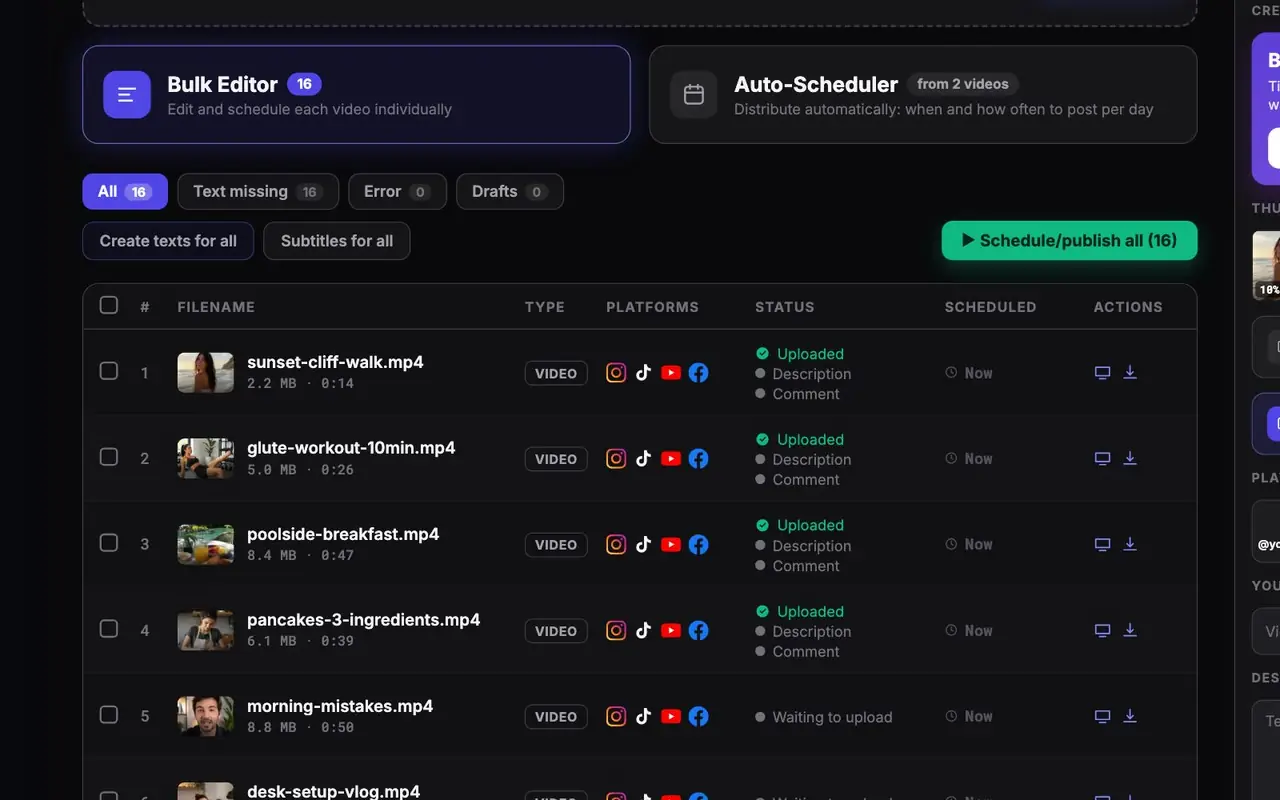Click Facebook icon for morning-mistakes.mp4
1280x800 pixels.
[x=699, y=717]
